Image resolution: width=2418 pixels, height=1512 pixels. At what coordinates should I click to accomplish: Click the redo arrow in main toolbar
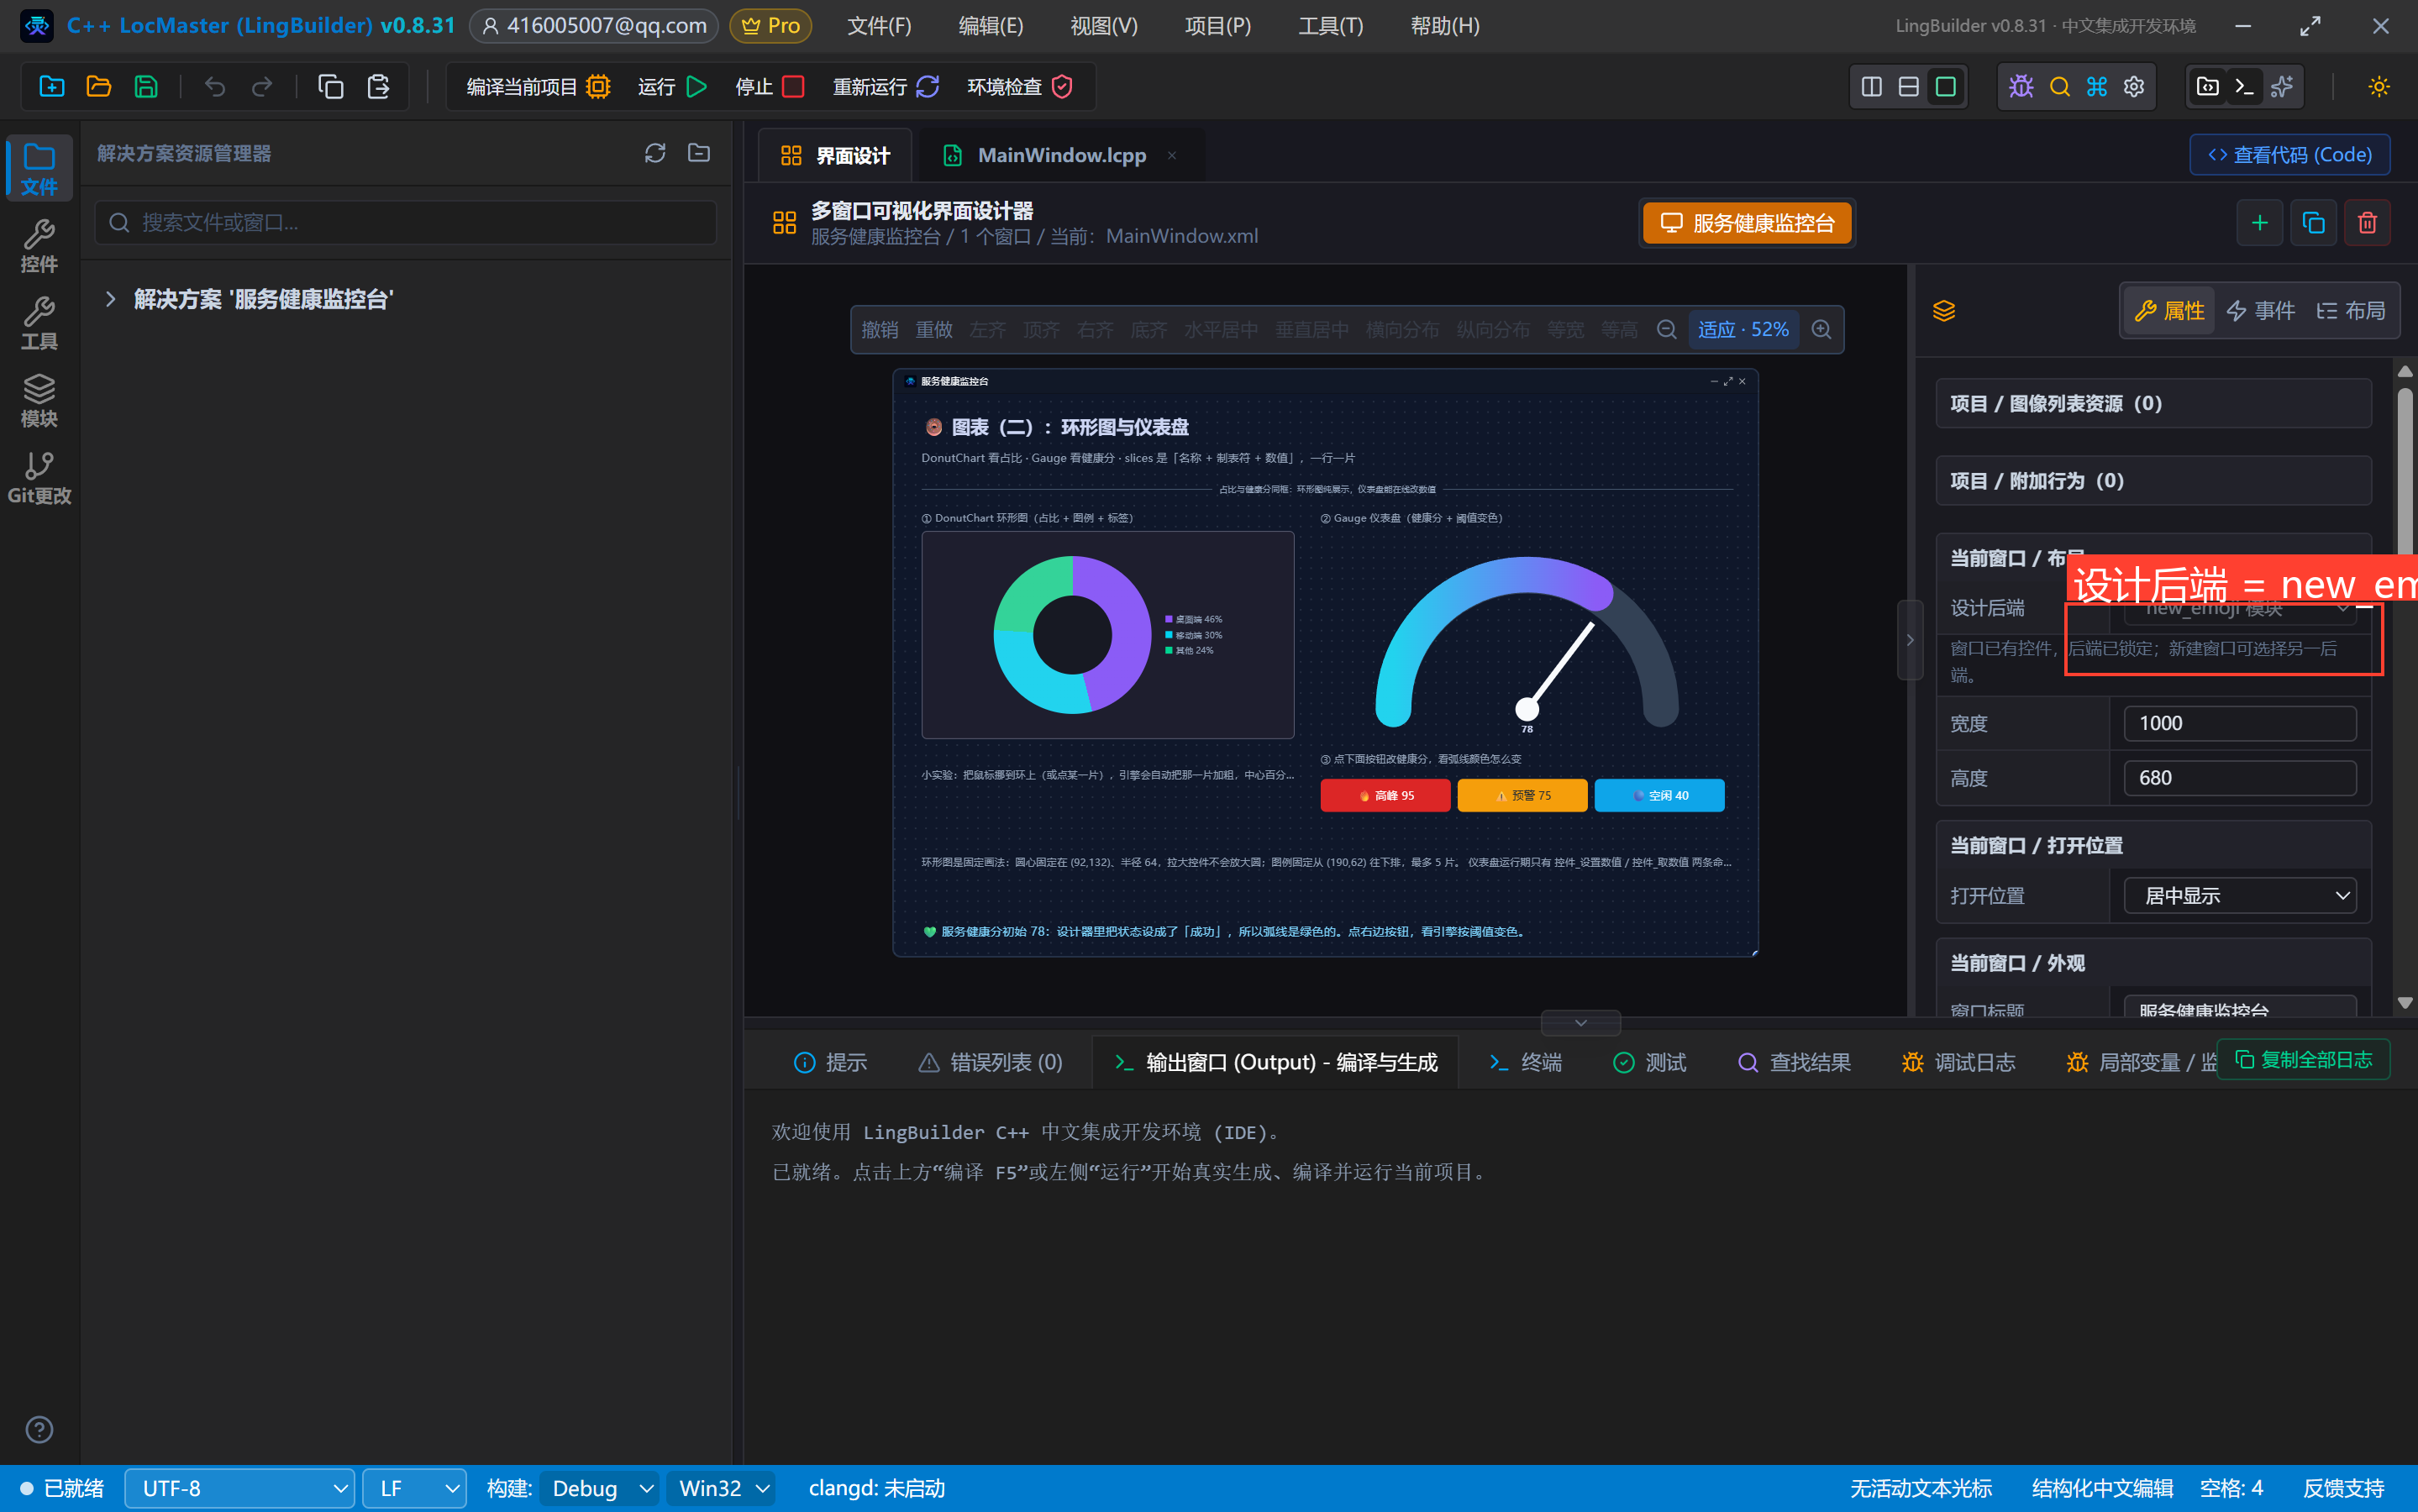coord(262,87)
